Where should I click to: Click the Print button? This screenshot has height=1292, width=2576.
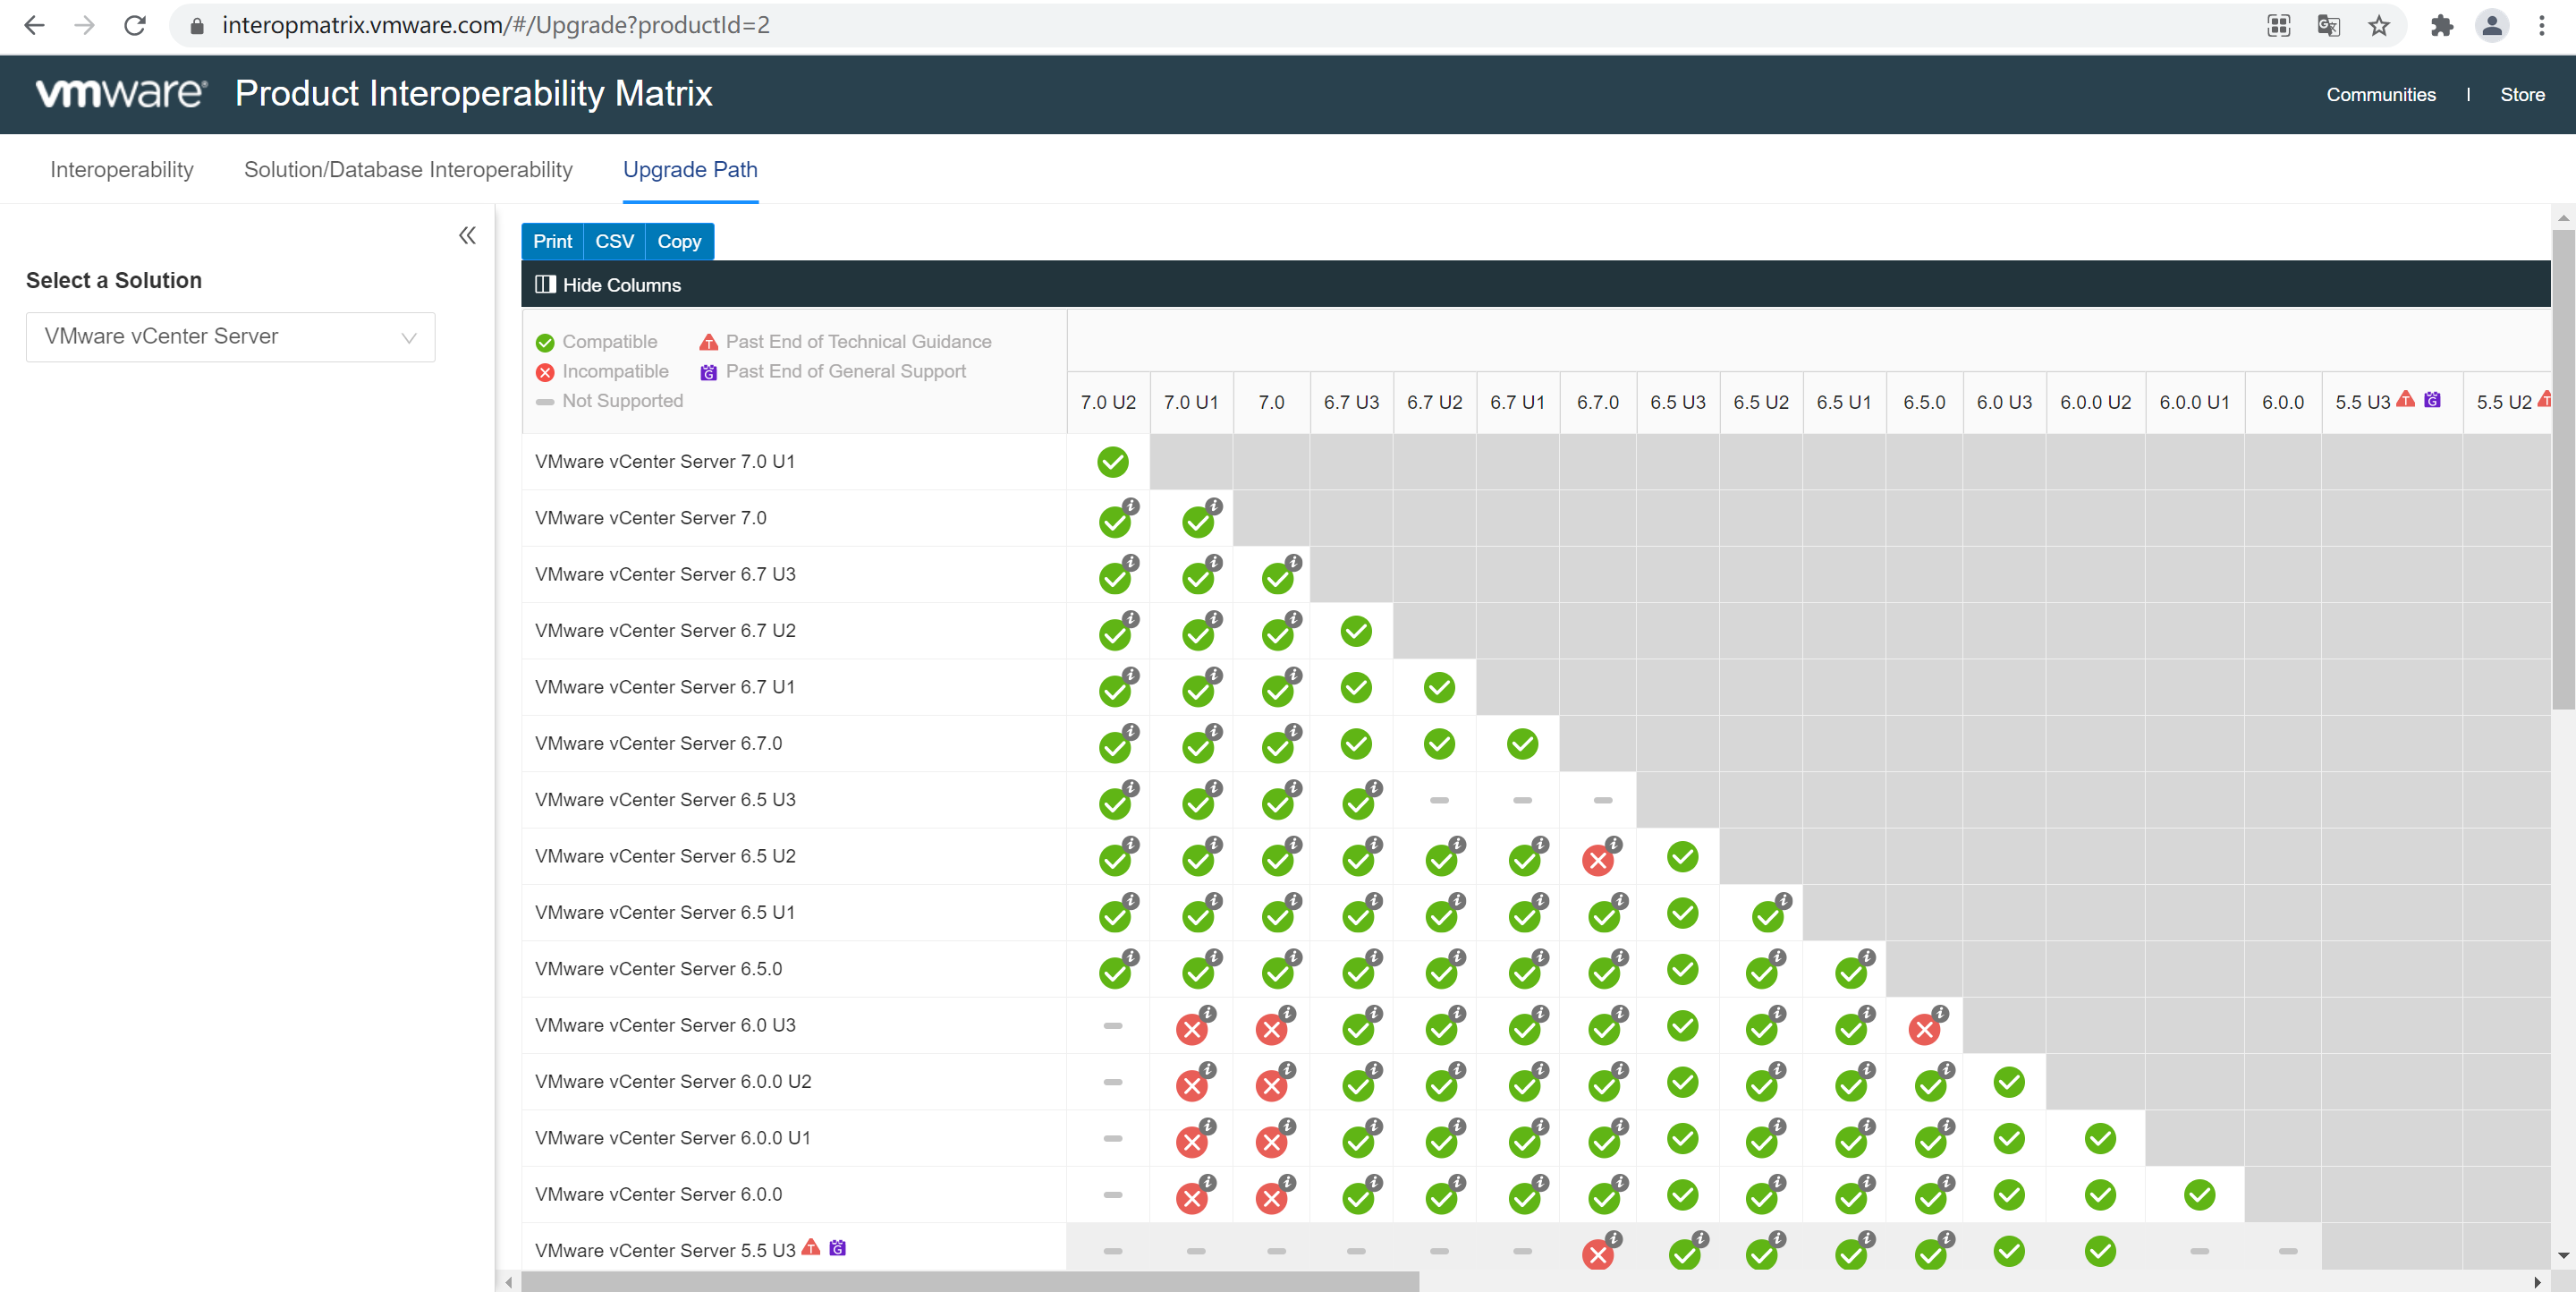coord(552,241)
